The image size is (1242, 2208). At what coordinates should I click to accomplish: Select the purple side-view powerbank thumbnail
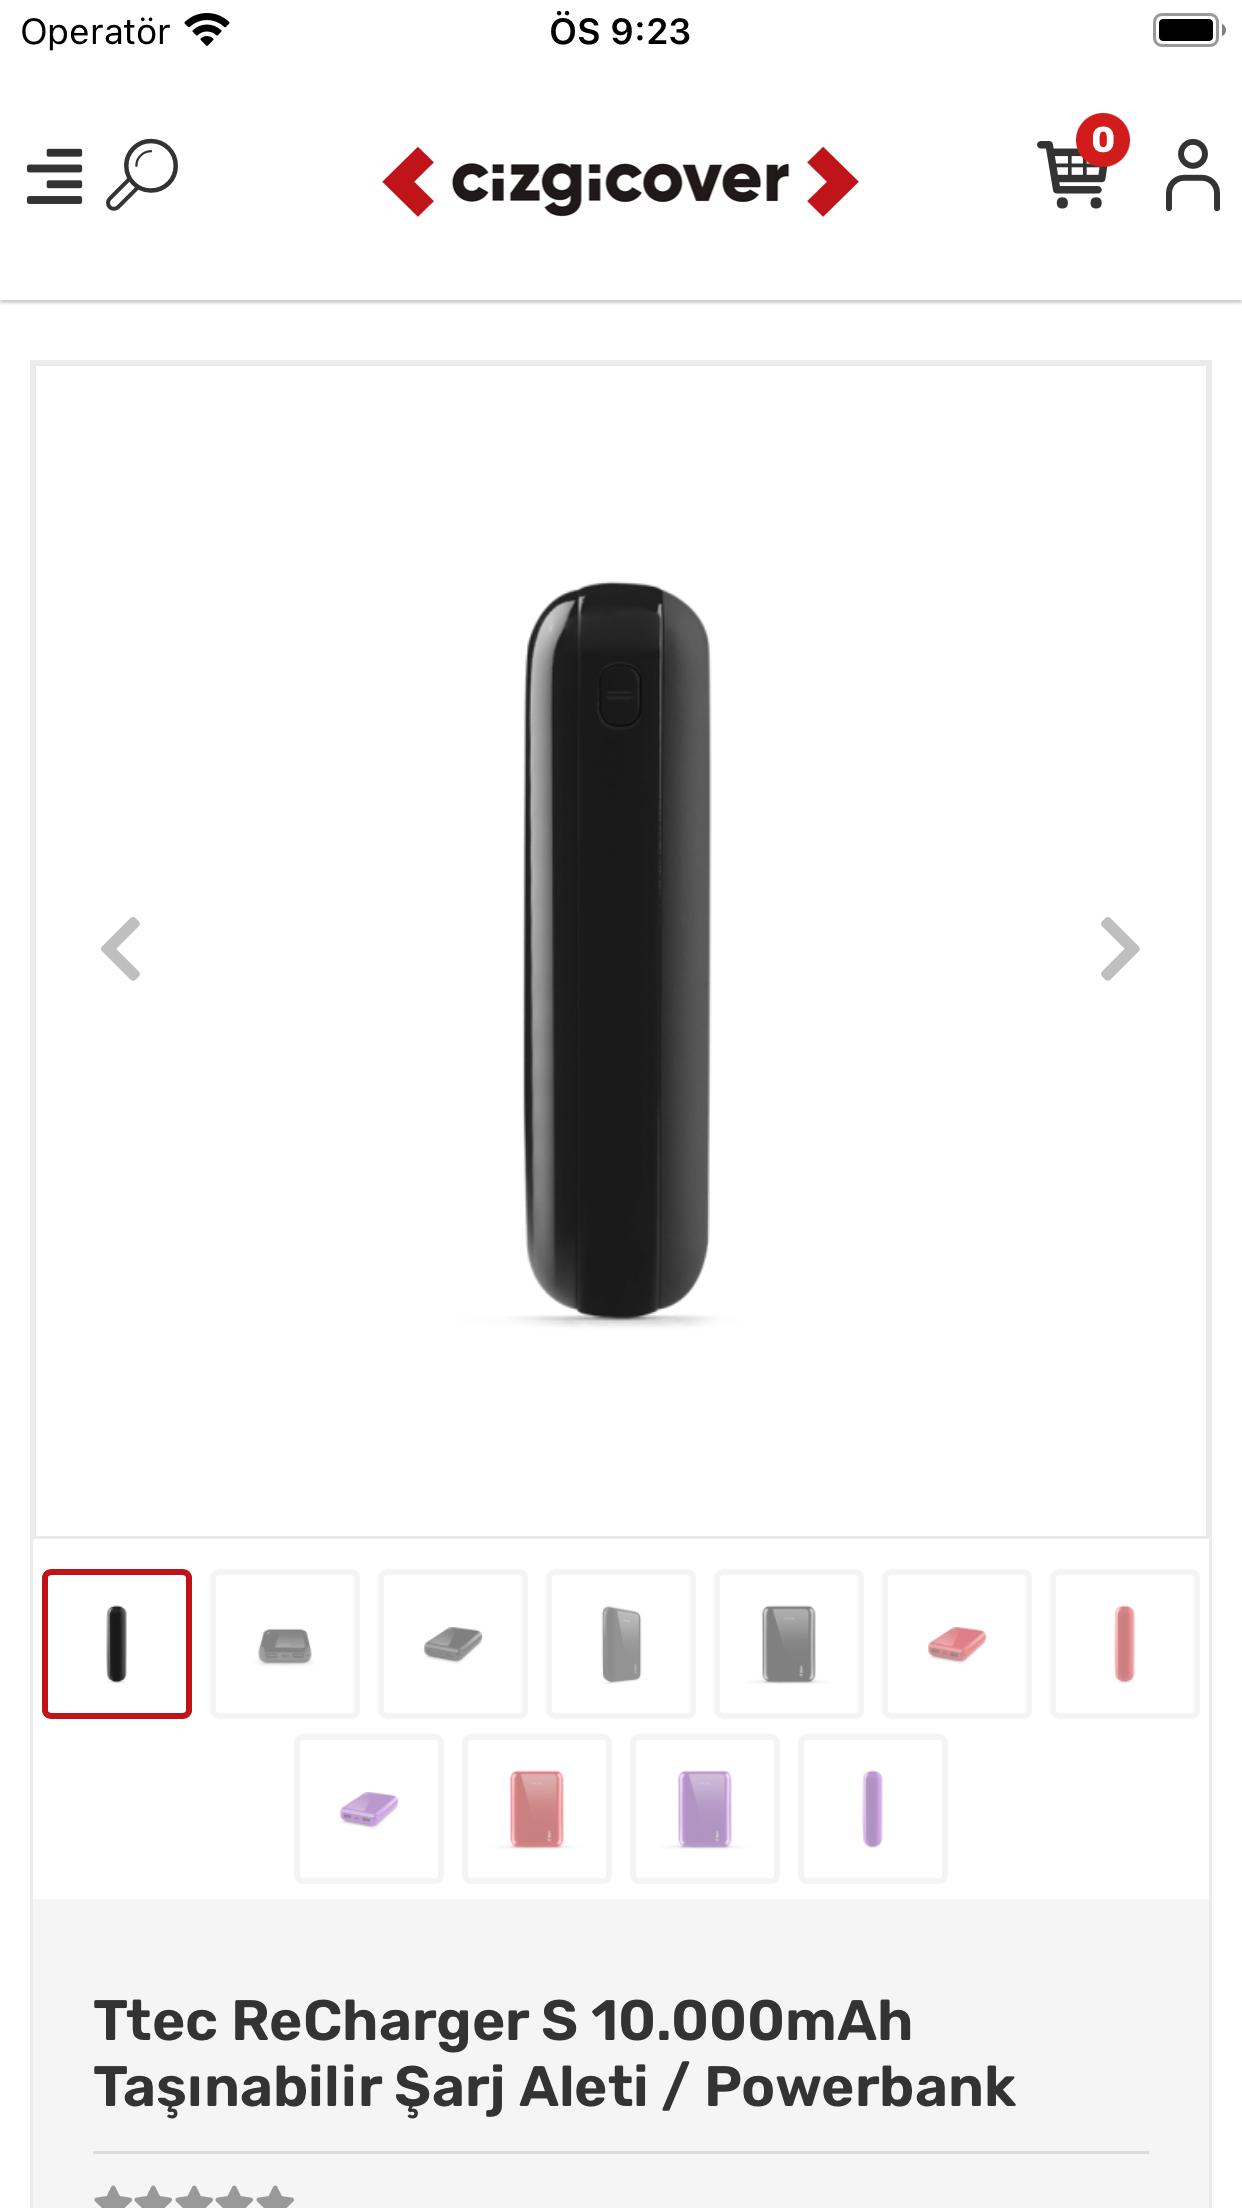click(x=873, y=1808)
